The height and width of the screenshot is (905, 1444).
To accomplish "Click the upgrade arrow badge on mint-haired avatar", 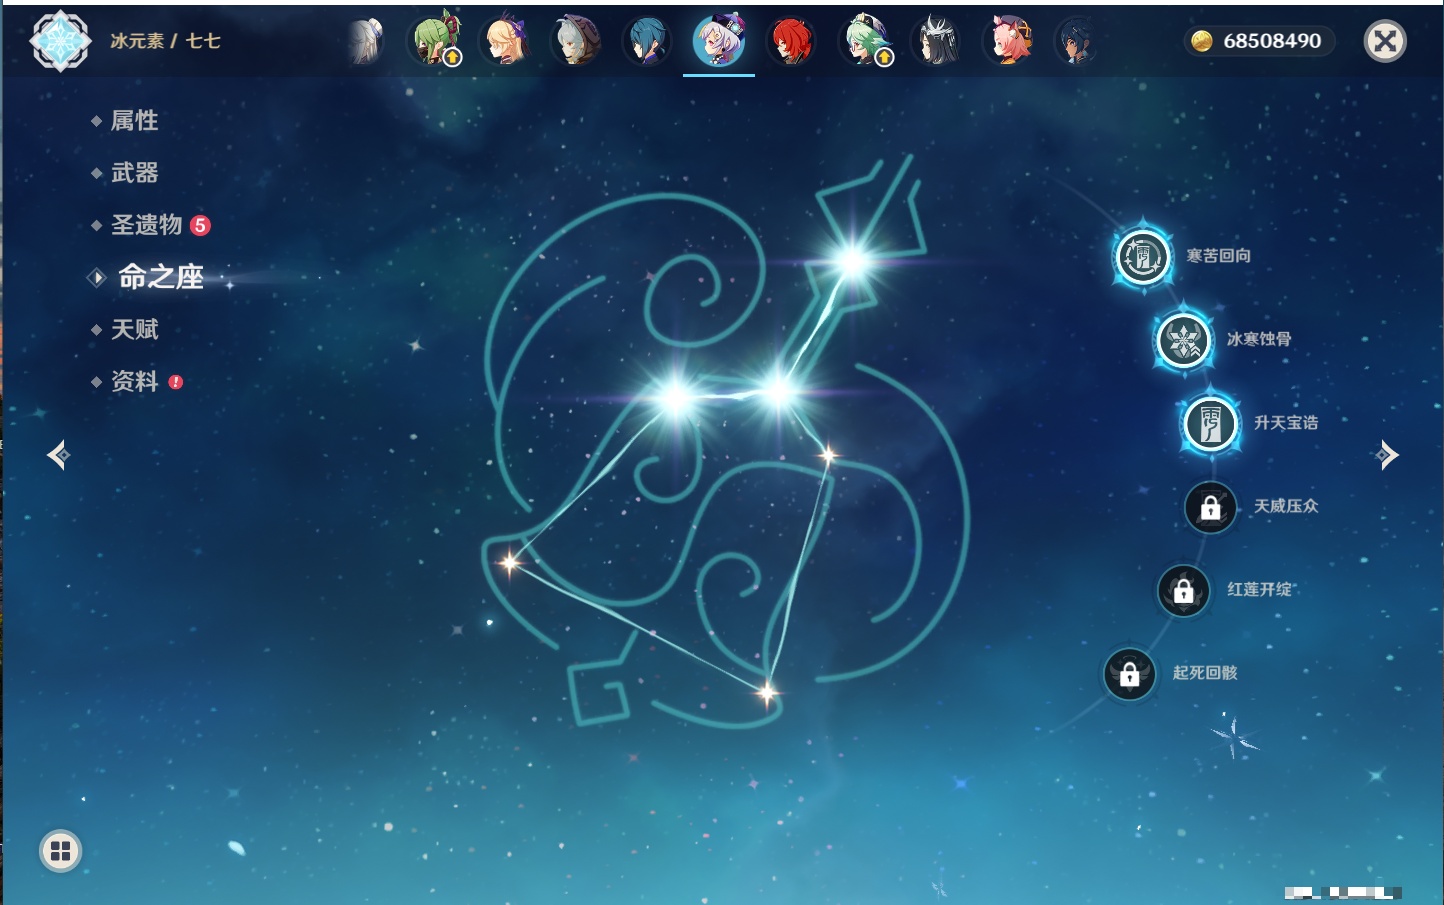I will click(x=884, y=58).
